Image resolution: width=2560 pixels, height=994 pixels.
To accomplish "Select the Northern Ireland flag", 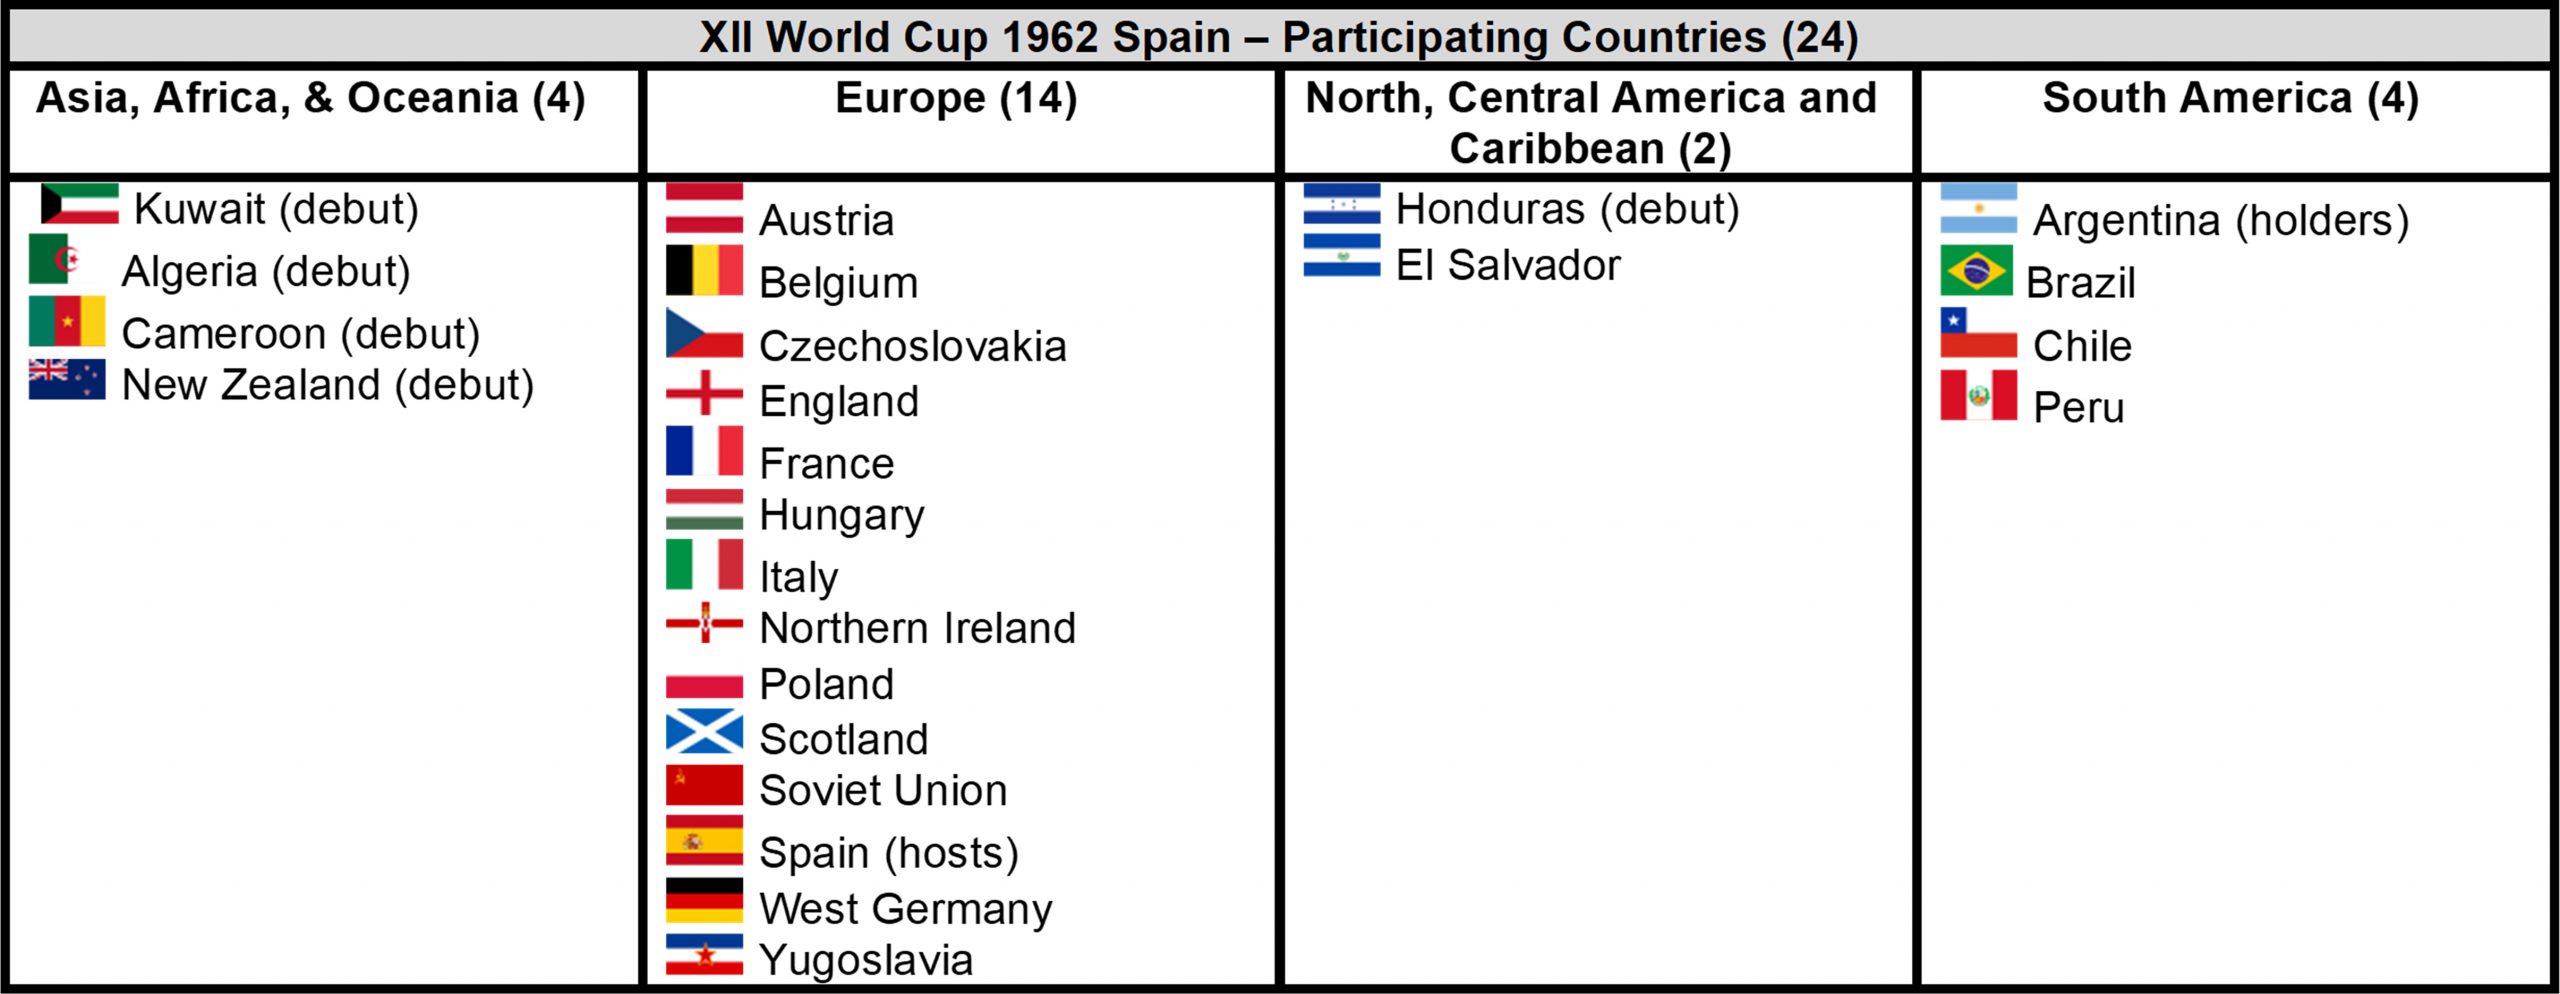I will pos(704,623).
